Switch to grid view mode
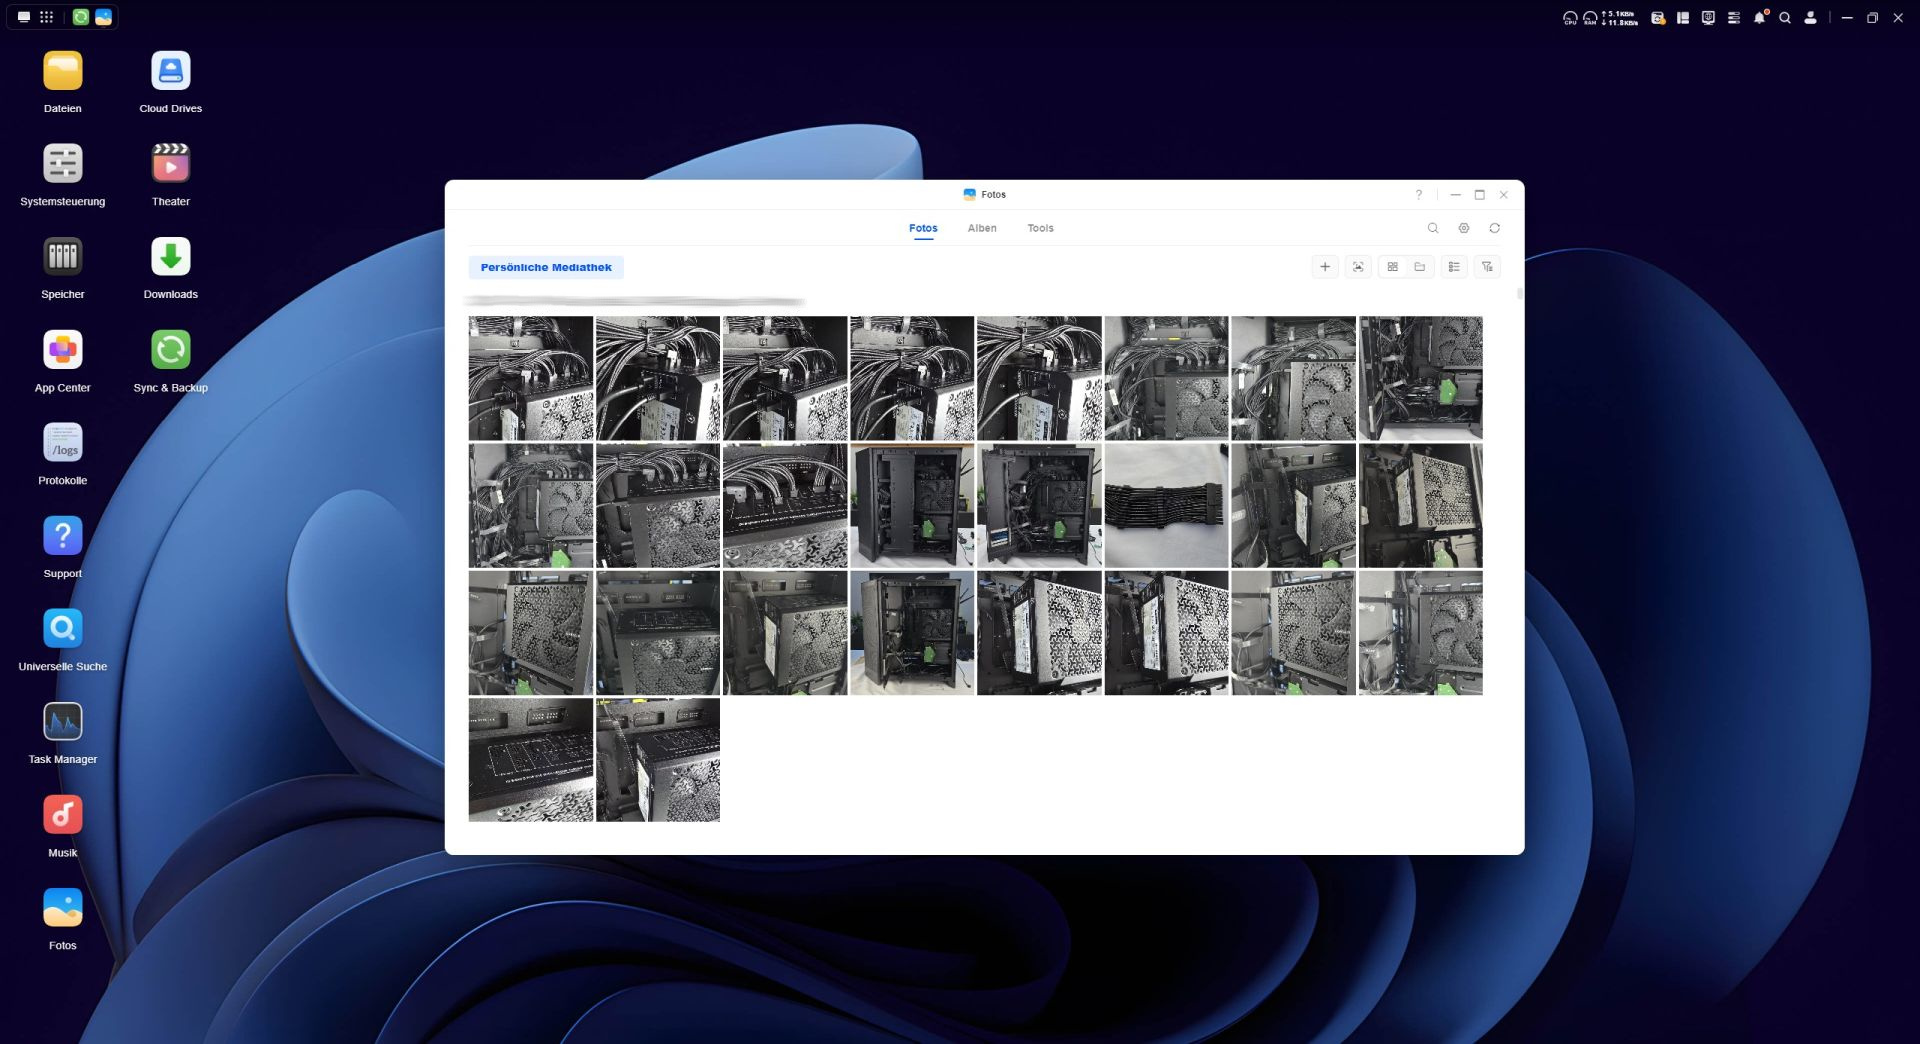1920x1044 pixels. tap(1392, 267)
